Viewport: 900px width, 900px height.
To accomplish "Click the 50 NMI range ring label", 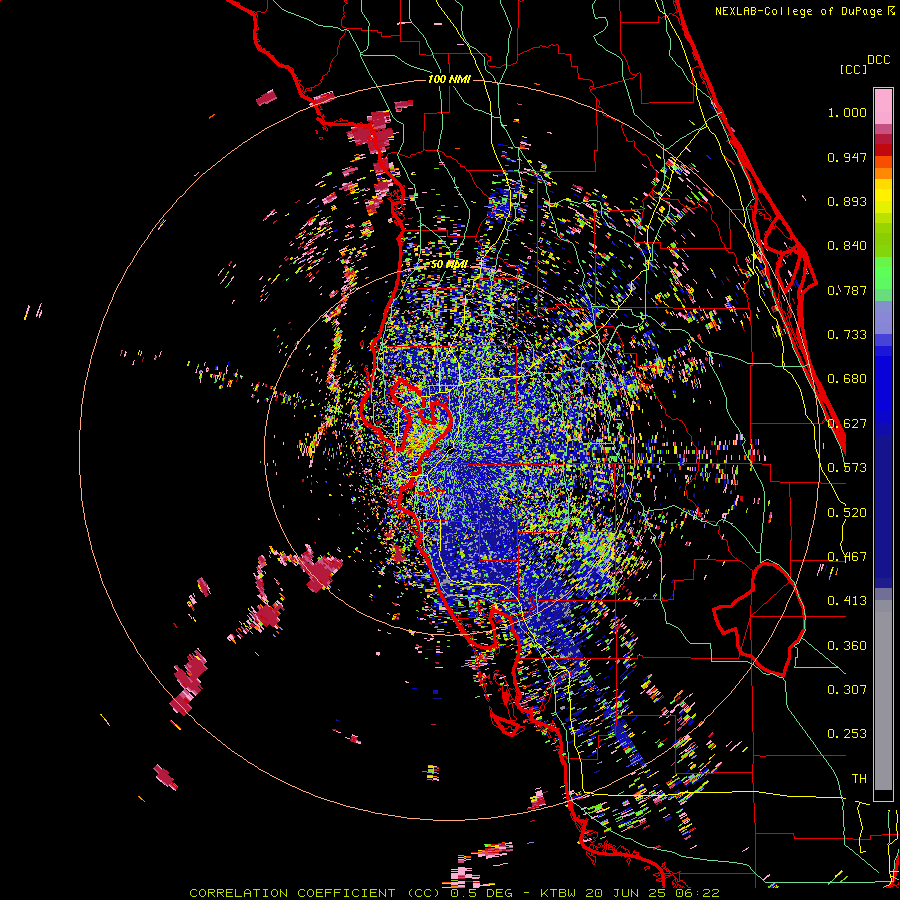I will point(449,265).
